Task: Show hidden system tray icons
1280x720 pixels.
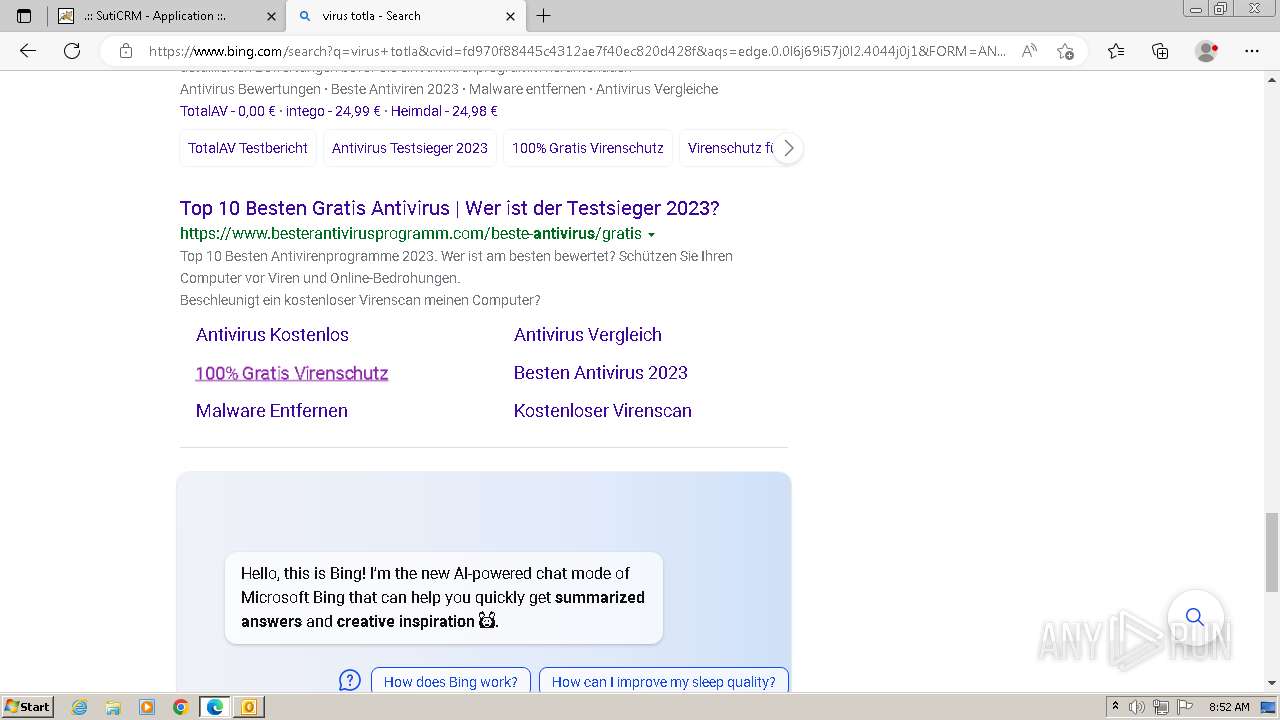Action: tap(1115, 706)
